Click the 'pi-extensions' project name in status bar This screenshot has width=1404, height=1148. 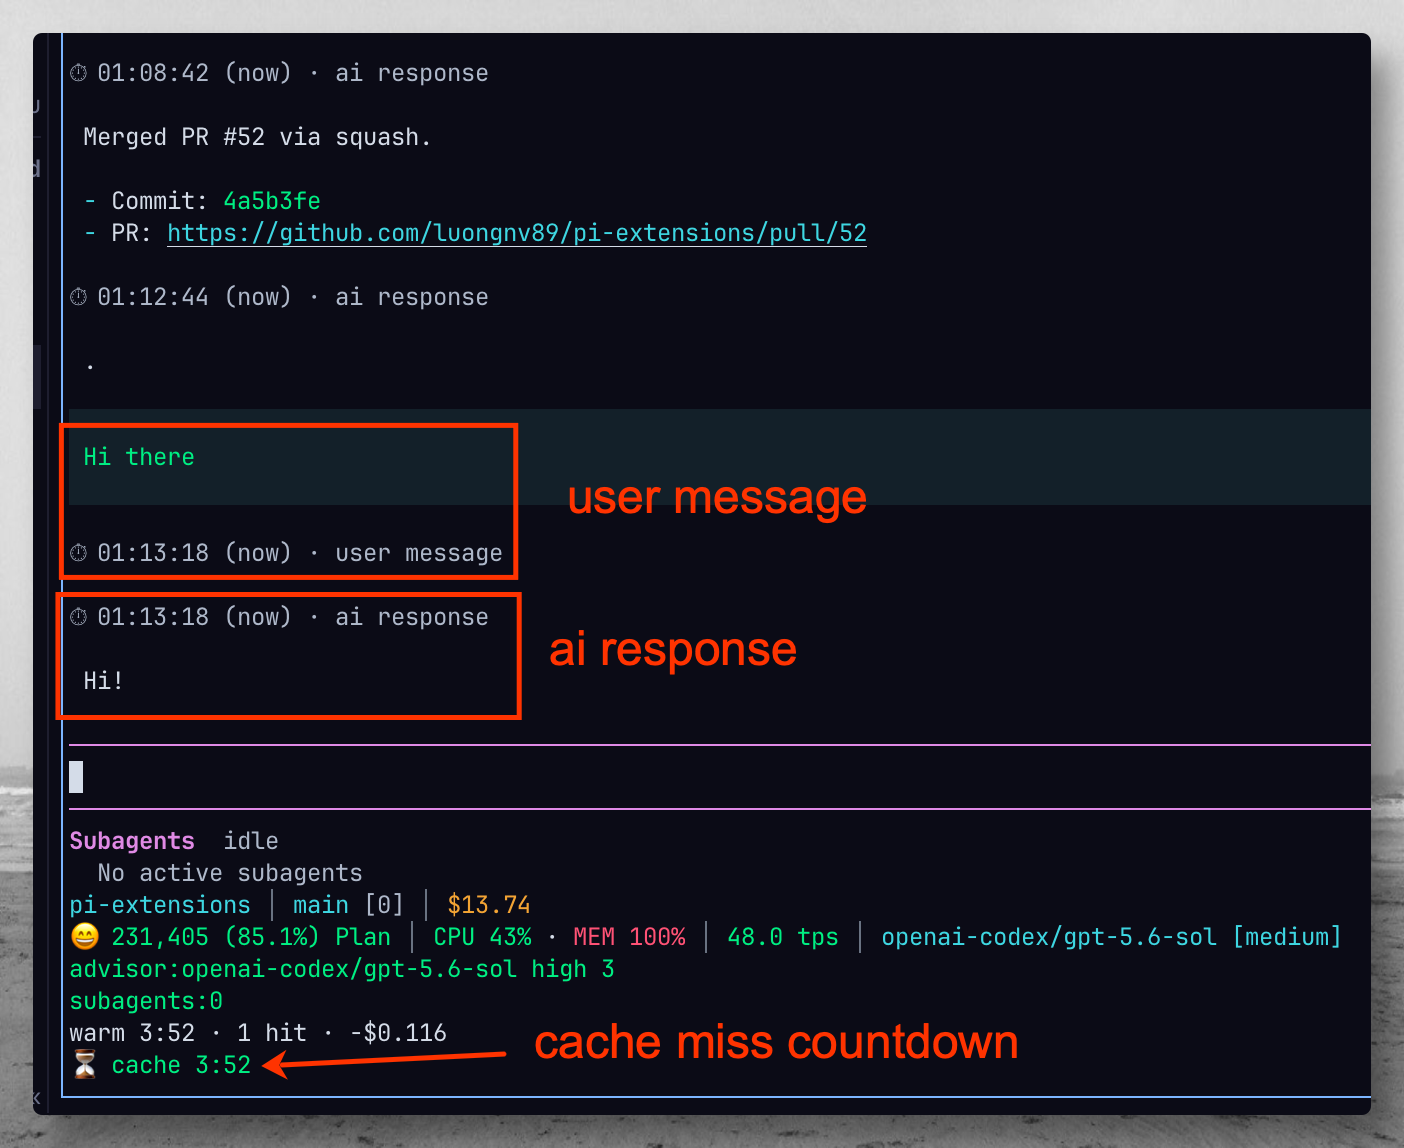160,905
